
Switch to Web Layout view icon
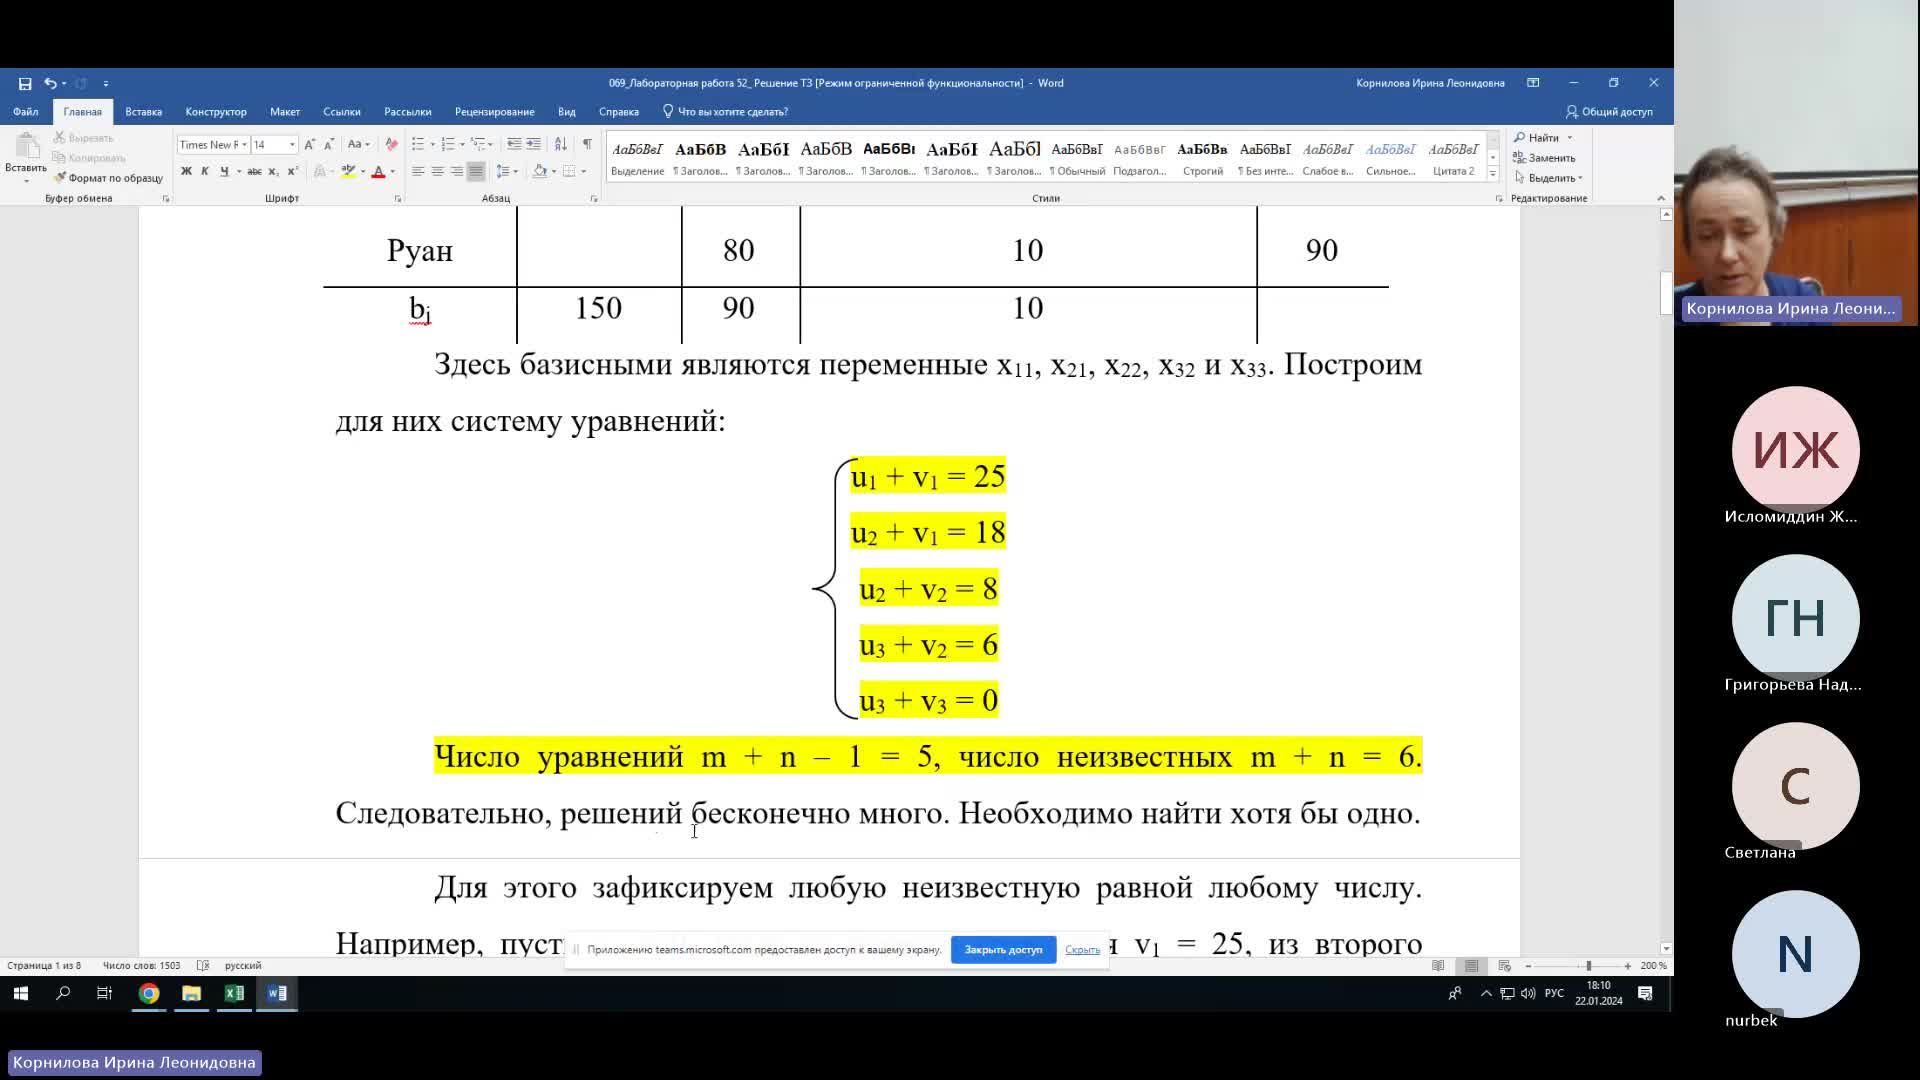click(1504, 966)
